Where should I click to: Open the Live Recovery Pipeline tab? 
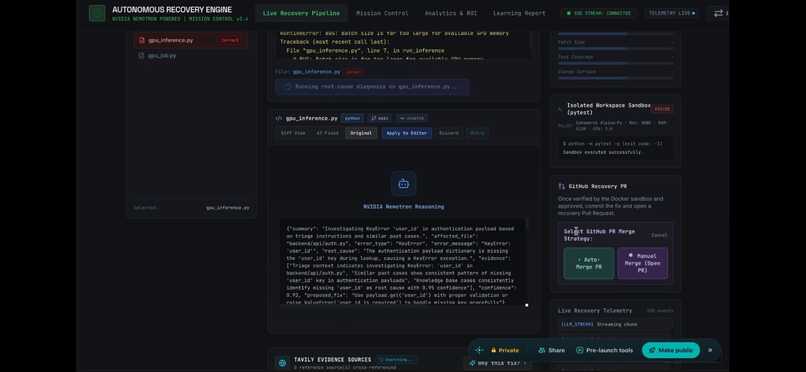tap(301, 13)
